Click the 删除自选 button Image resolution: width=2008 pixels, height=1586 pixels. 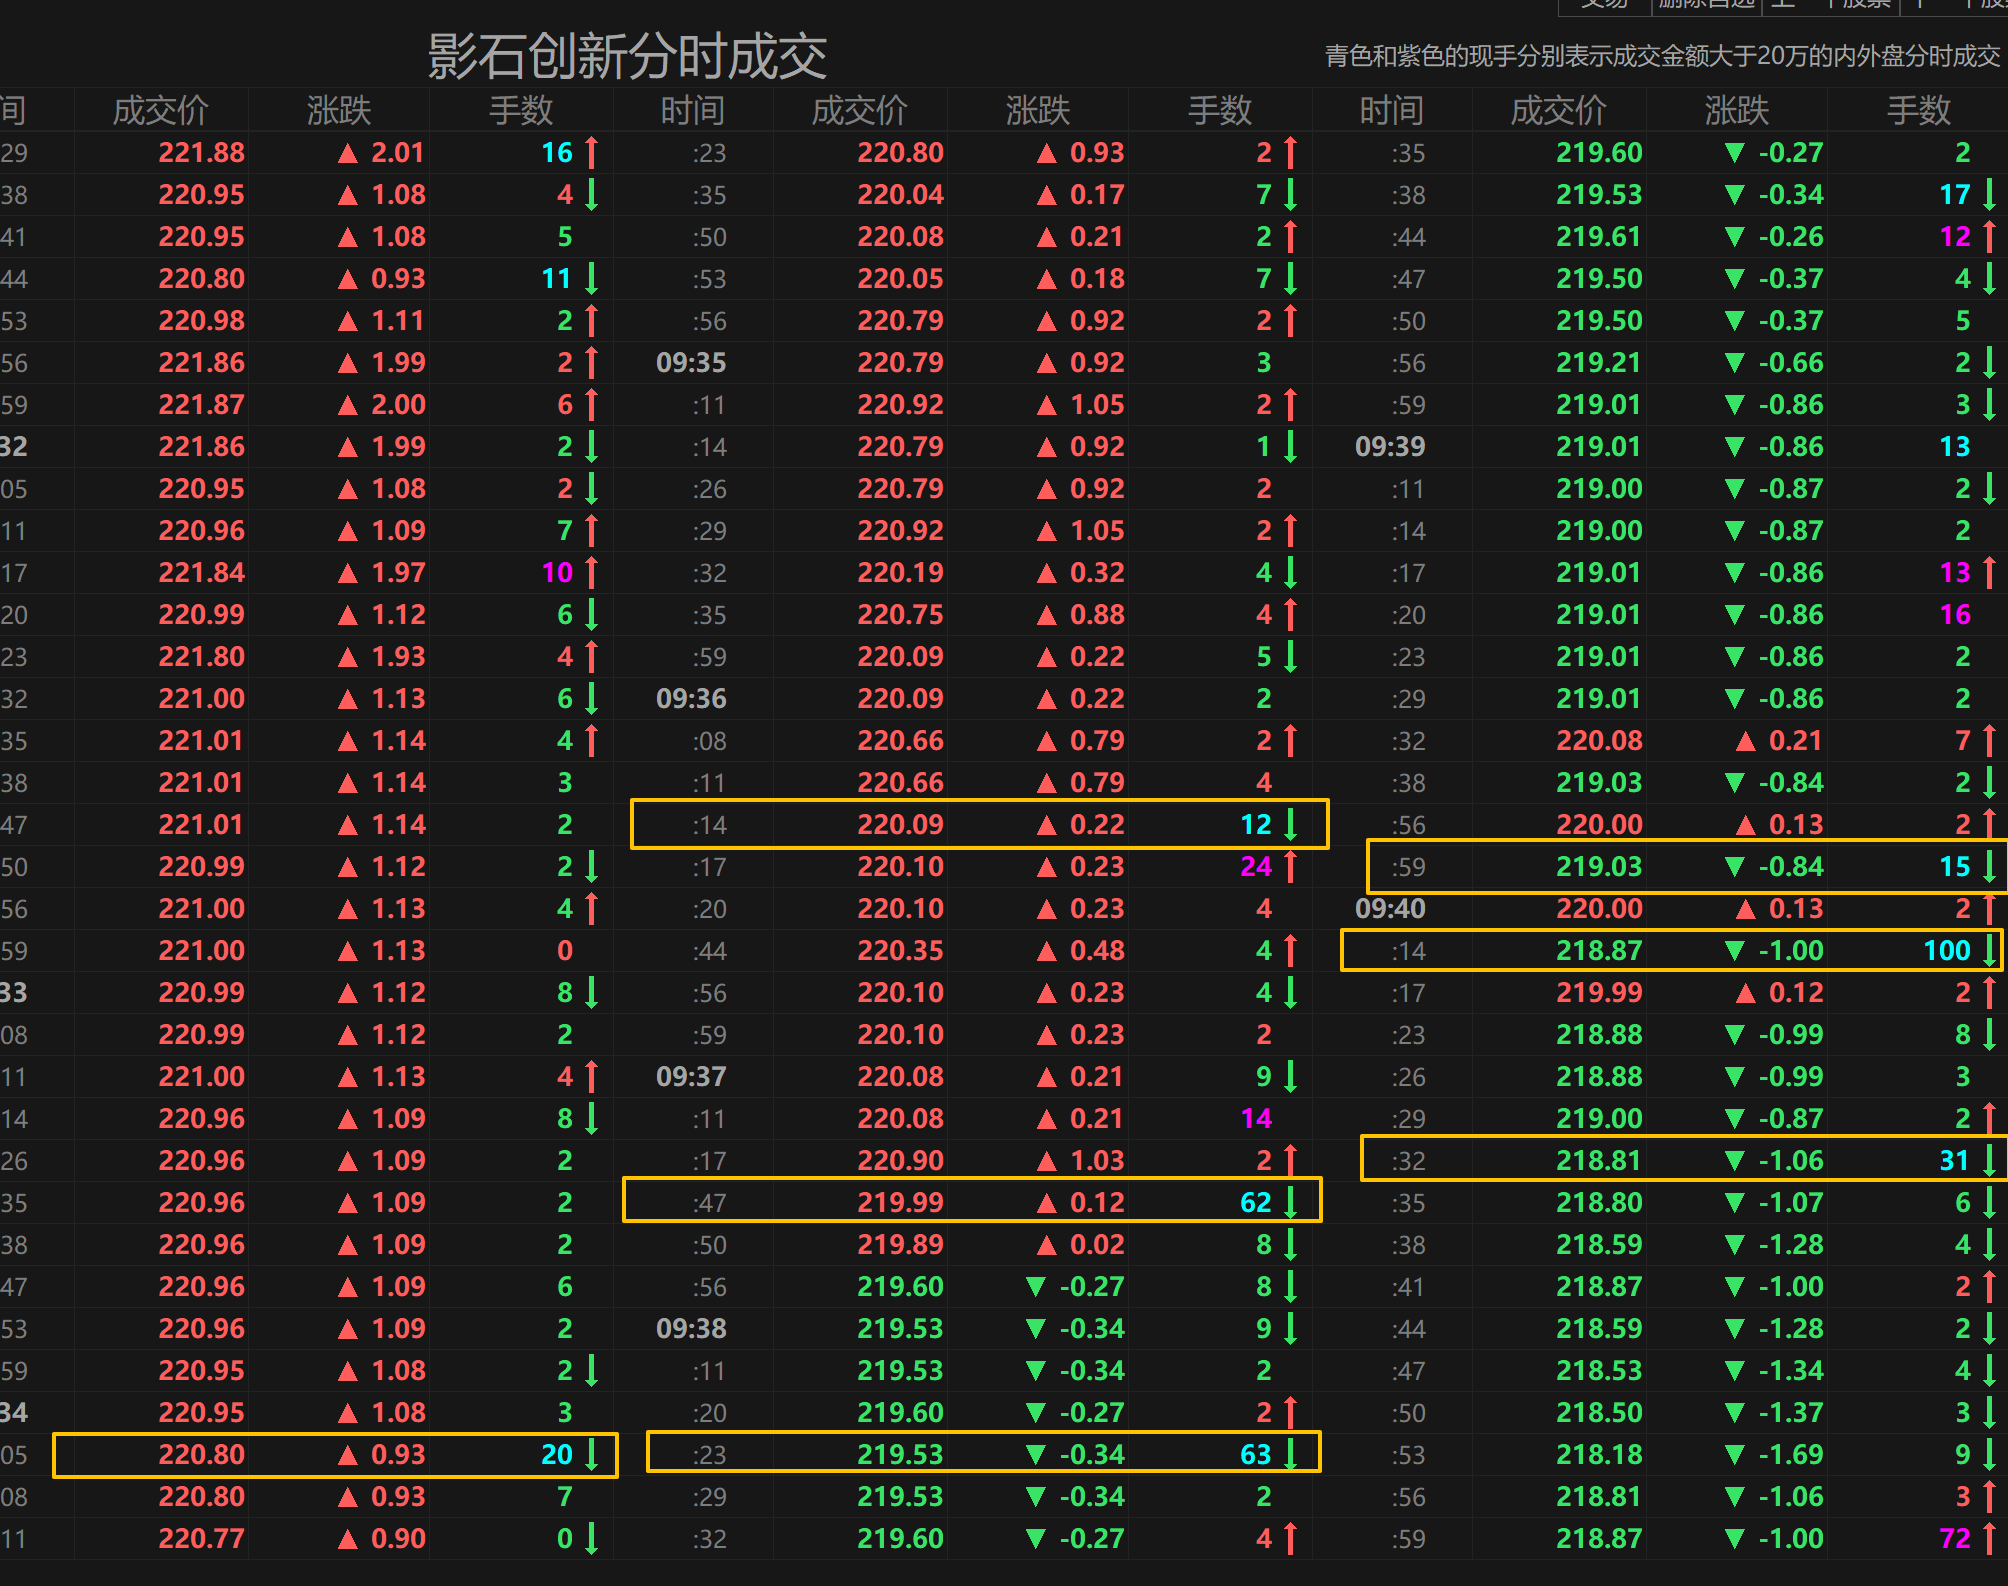tap(1706, 4)
